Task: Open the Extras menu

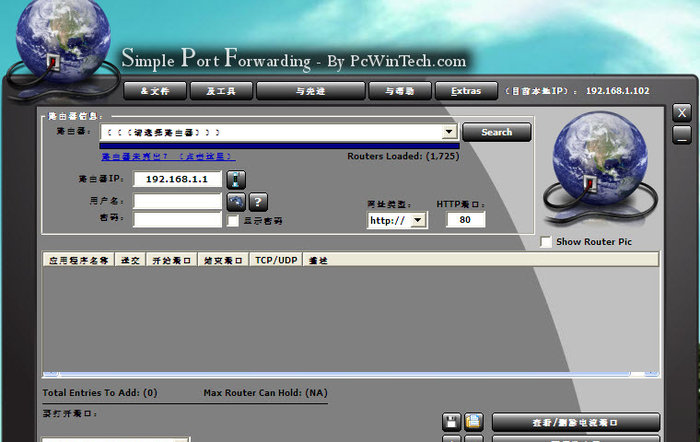Action: (466, 91)
